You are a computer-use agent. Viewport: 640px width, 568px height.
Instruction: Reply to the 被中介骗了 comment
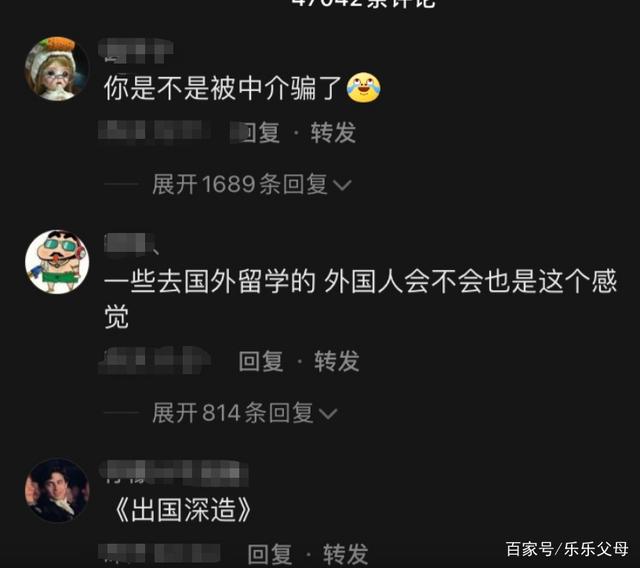[x=259, y=132]
